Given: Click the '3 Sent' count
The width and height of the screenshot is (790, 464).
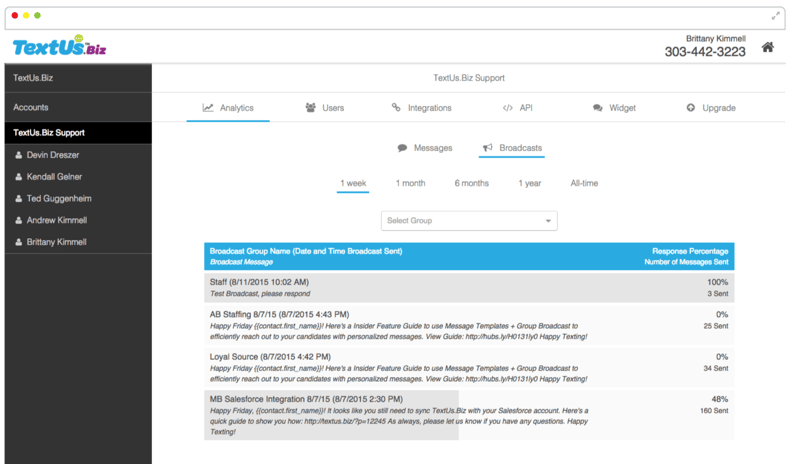Looking at the screenshot, I should (718, 294).
